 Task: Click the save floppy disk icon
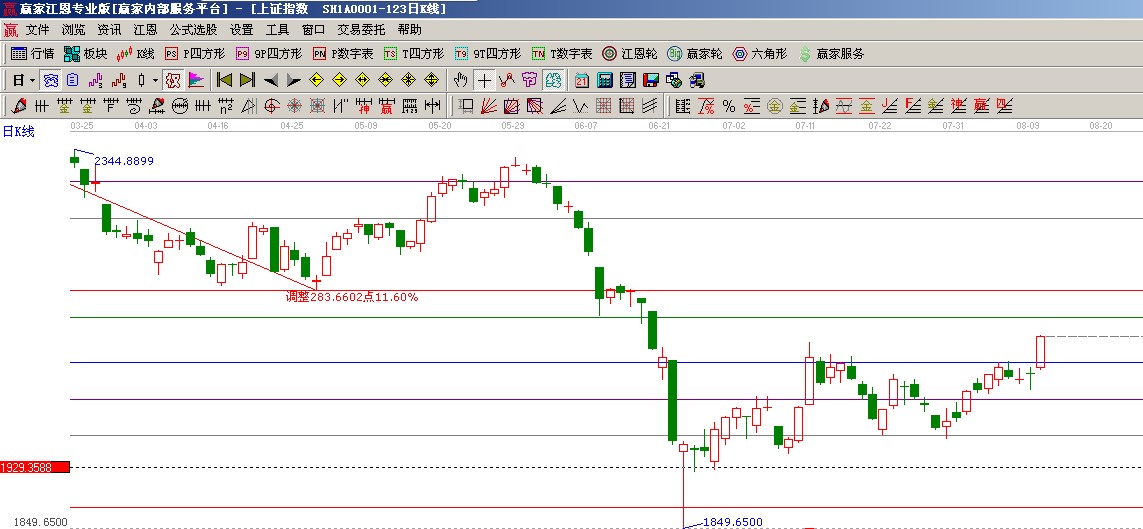coord(650,80)
